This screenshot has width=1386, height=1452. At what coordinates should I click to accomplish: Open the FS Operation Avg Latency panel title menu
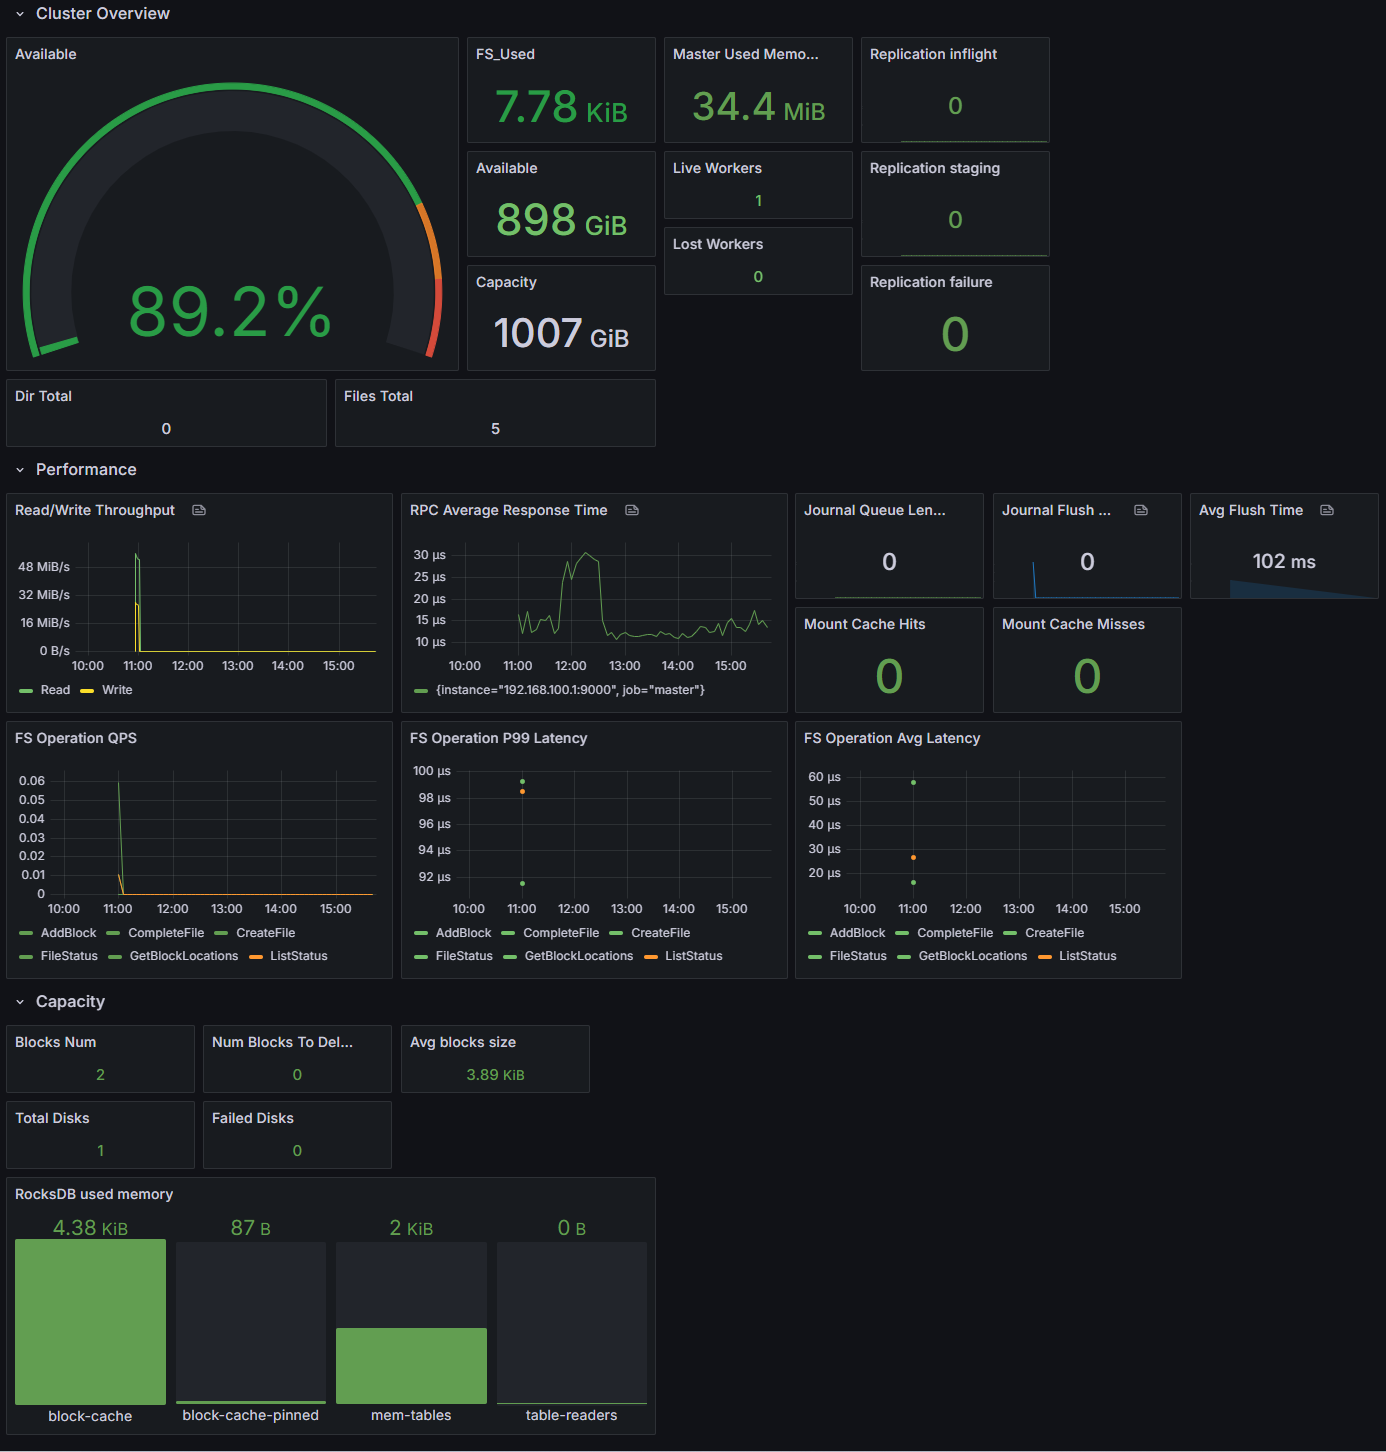[892, 738]
